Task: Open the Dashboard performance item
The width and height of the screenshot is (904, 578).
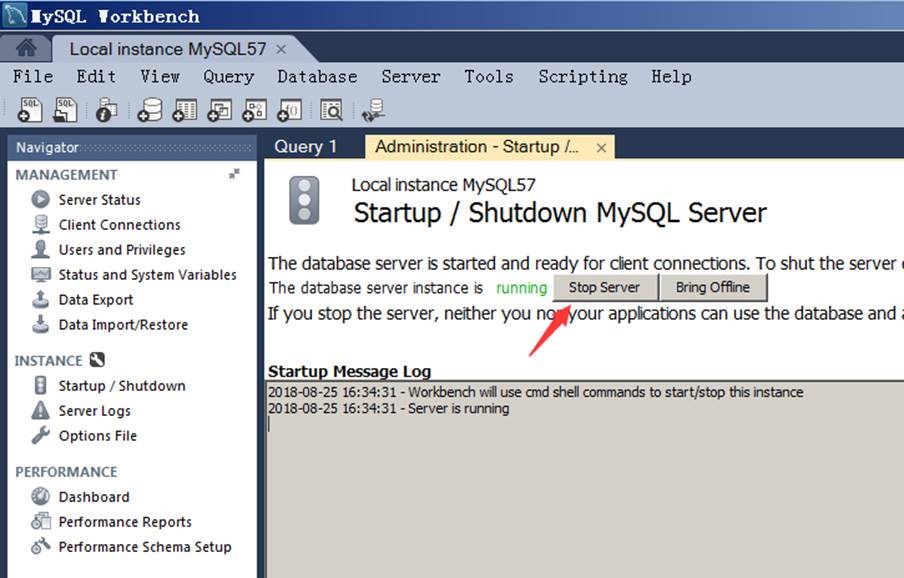Action: (94, 497)
